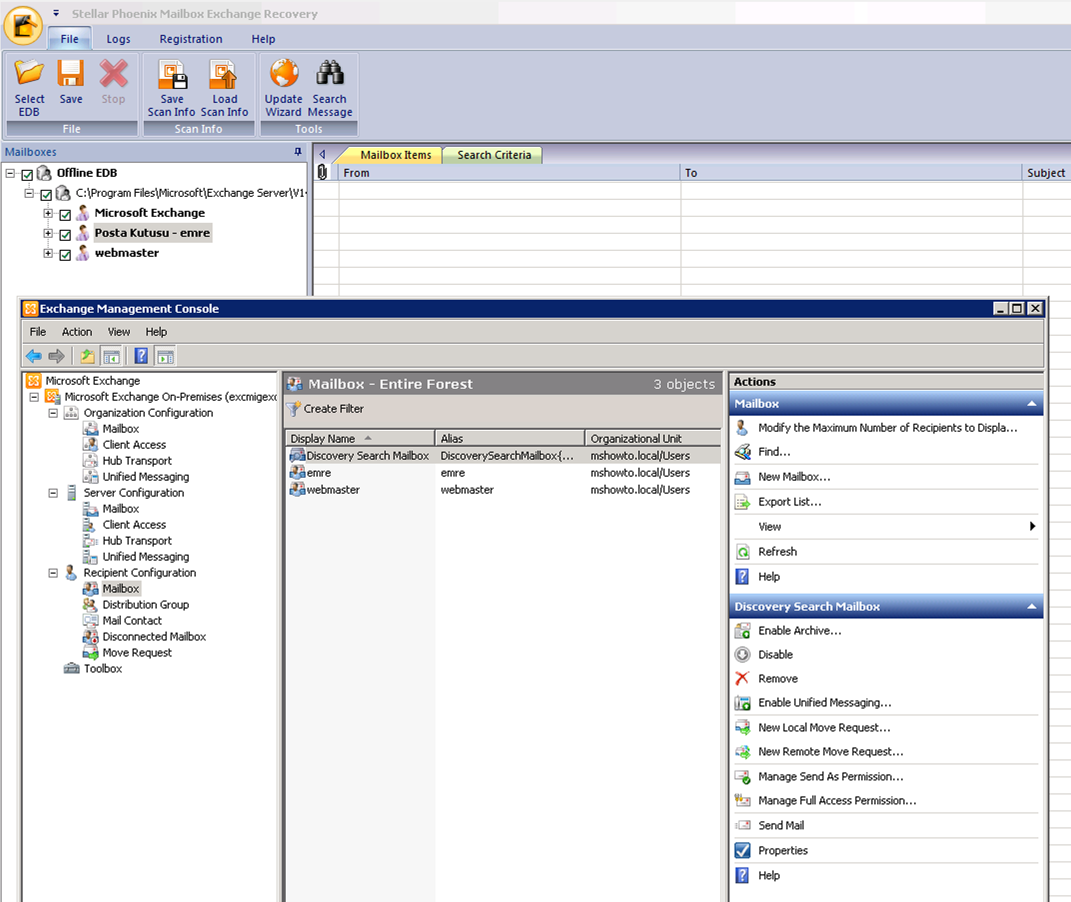Select the emre mailbox row

(x=503, y=473)
